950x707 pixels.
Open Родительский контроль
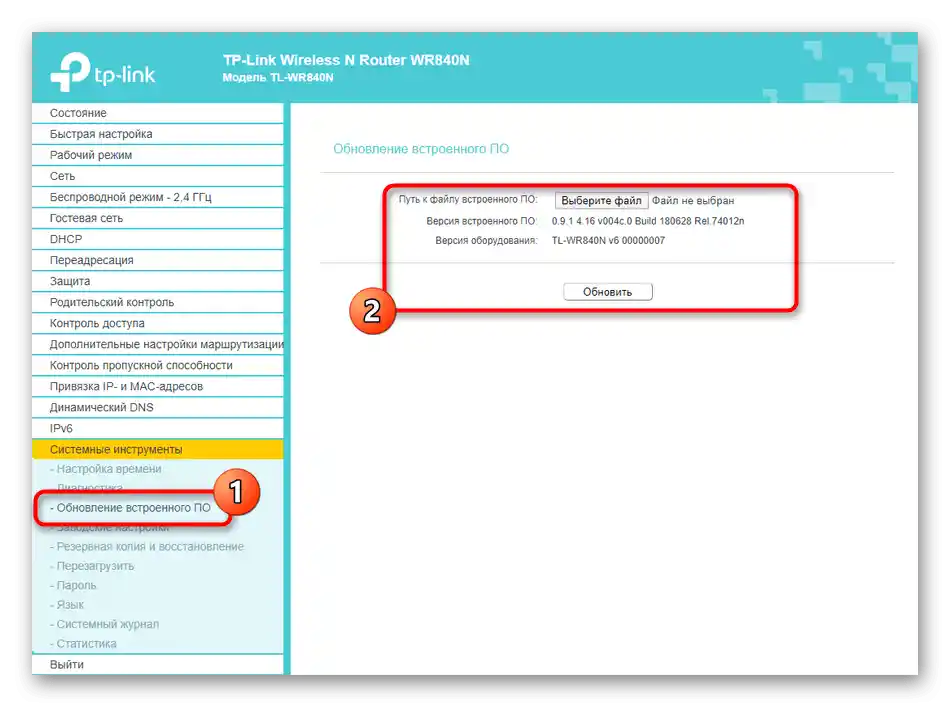158,302
